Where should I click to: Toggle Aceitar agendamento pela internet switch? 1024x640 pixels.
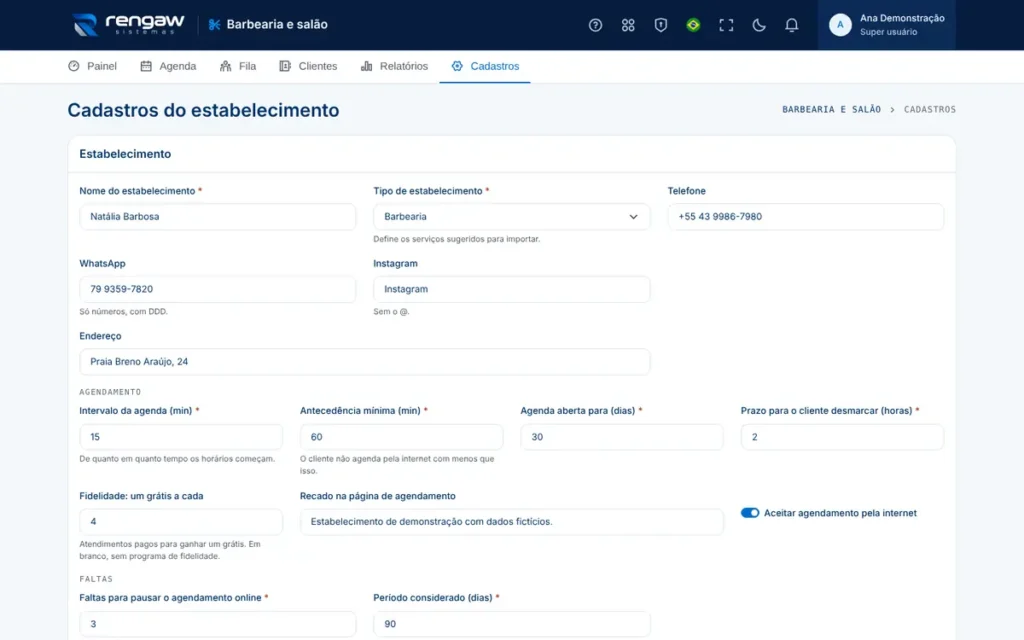750,513
